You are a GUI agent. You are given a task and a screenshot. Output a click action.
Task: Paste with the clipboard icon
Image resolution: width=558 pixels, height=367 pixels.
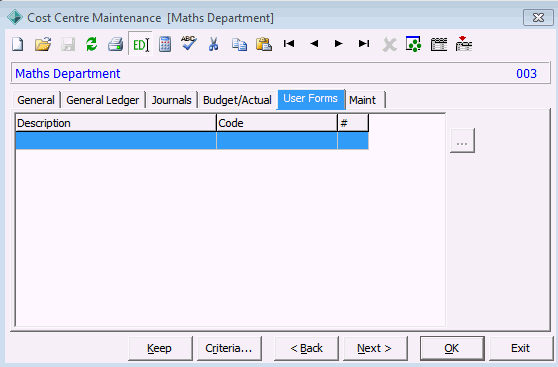pos(264,44)
